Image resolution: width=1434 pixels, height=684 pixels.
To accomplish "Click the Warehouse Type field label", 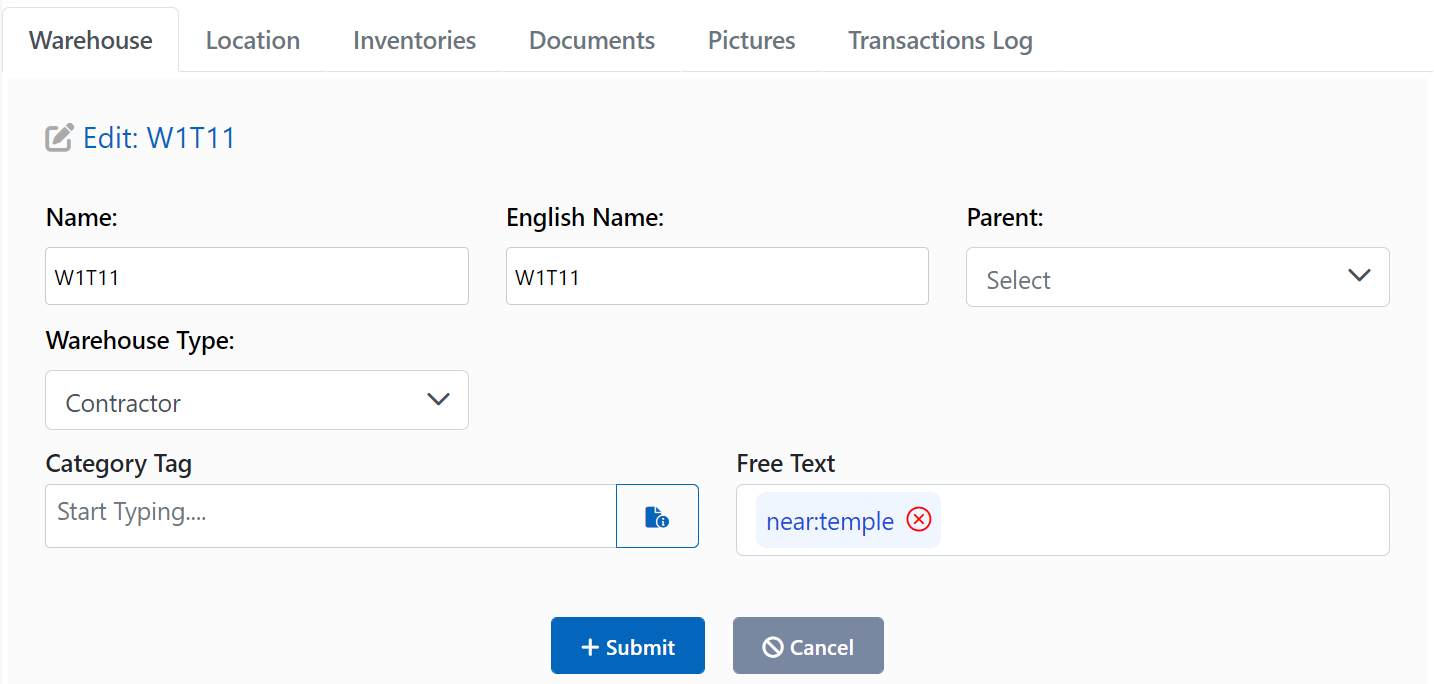I will [140, 341].
